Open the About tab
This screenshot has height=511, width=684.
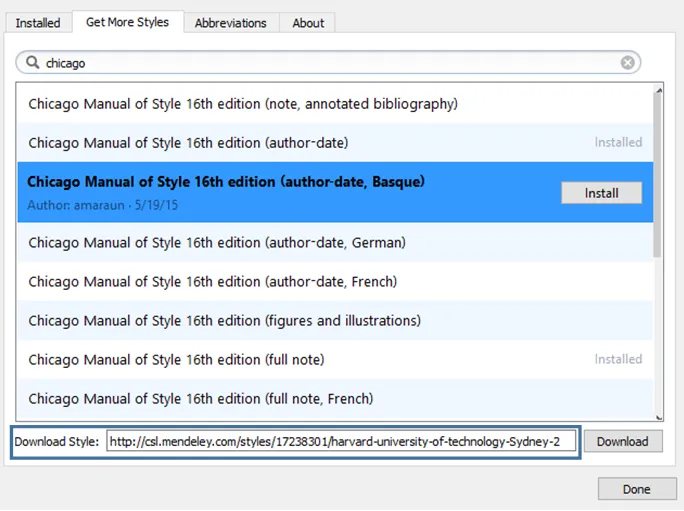(308, 23)
